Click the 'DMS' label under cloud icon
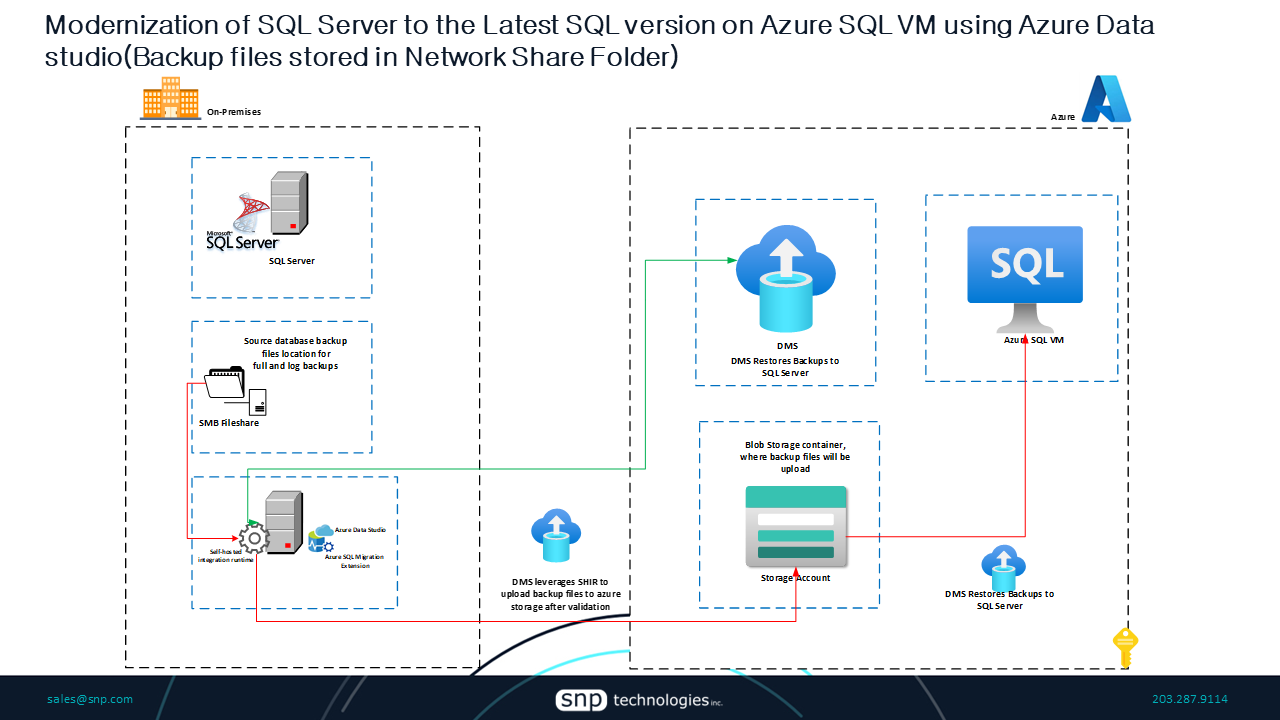 point(786,346)
